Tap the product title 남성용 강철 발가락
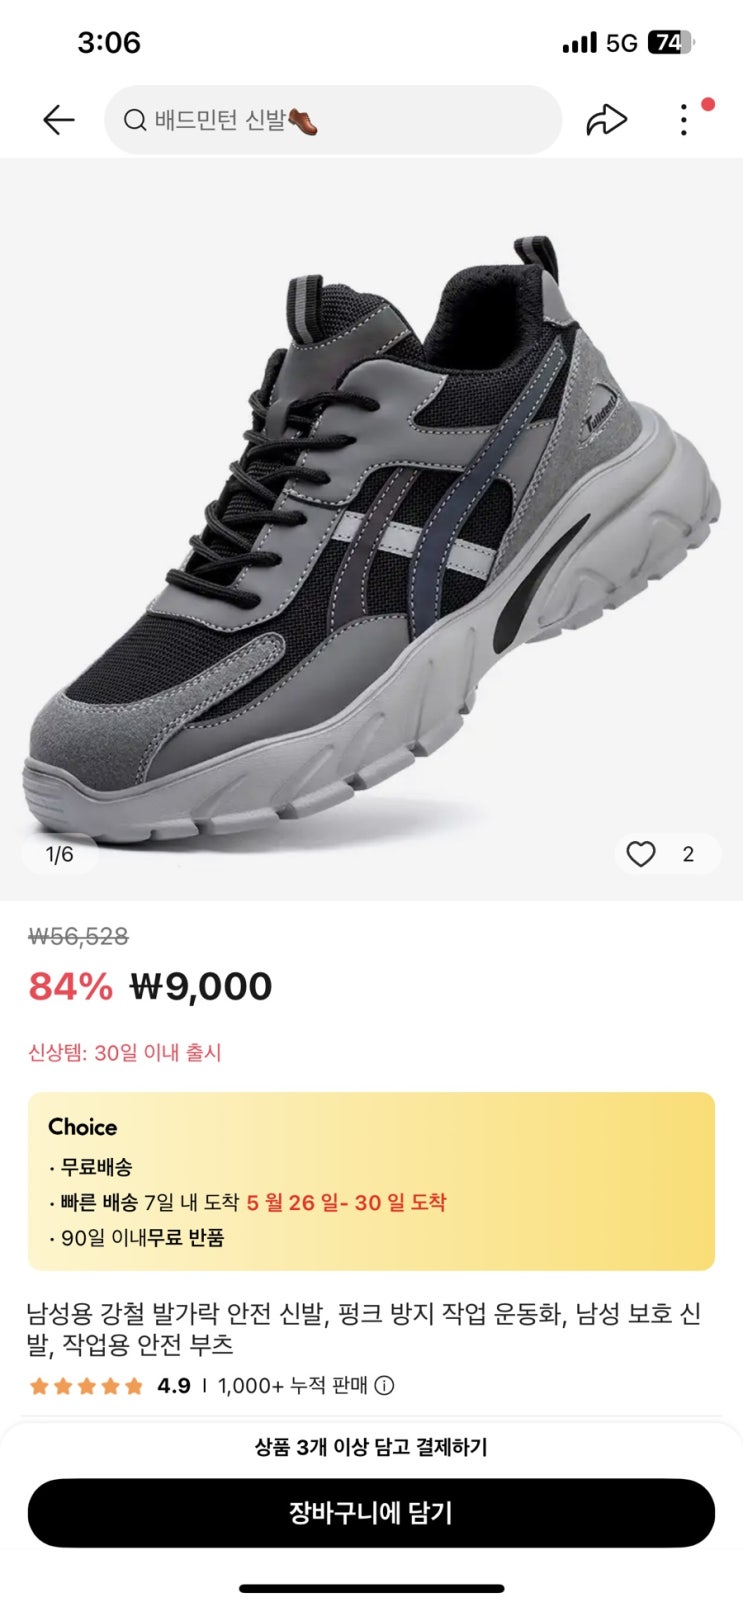The width and height of the screenshot is (743, 1607). (363, 1329)
